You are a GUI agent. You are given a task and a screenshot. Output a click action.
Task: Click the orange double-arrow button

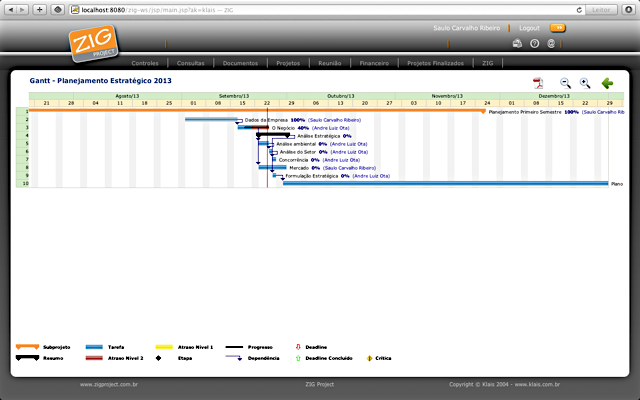[x=558, y=28]
